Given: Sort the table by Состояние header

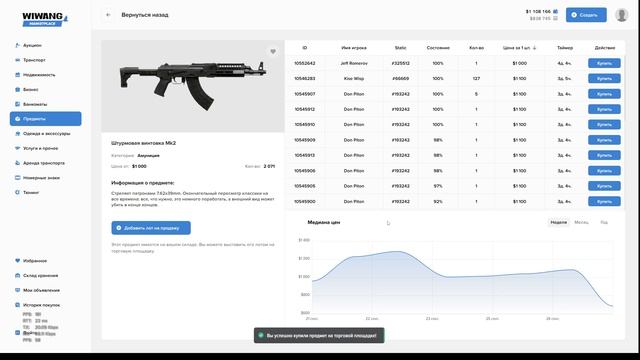Looking at the screenshot, I should point(438,48).
